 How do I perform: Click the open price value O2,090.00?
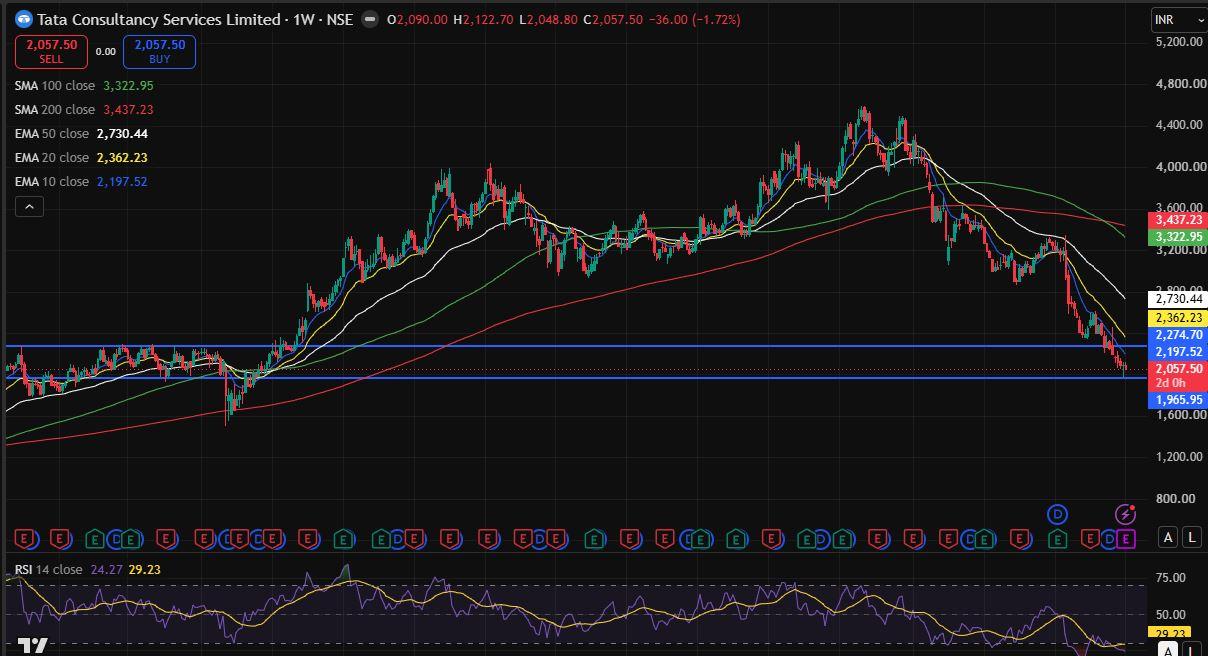(417, 19)
